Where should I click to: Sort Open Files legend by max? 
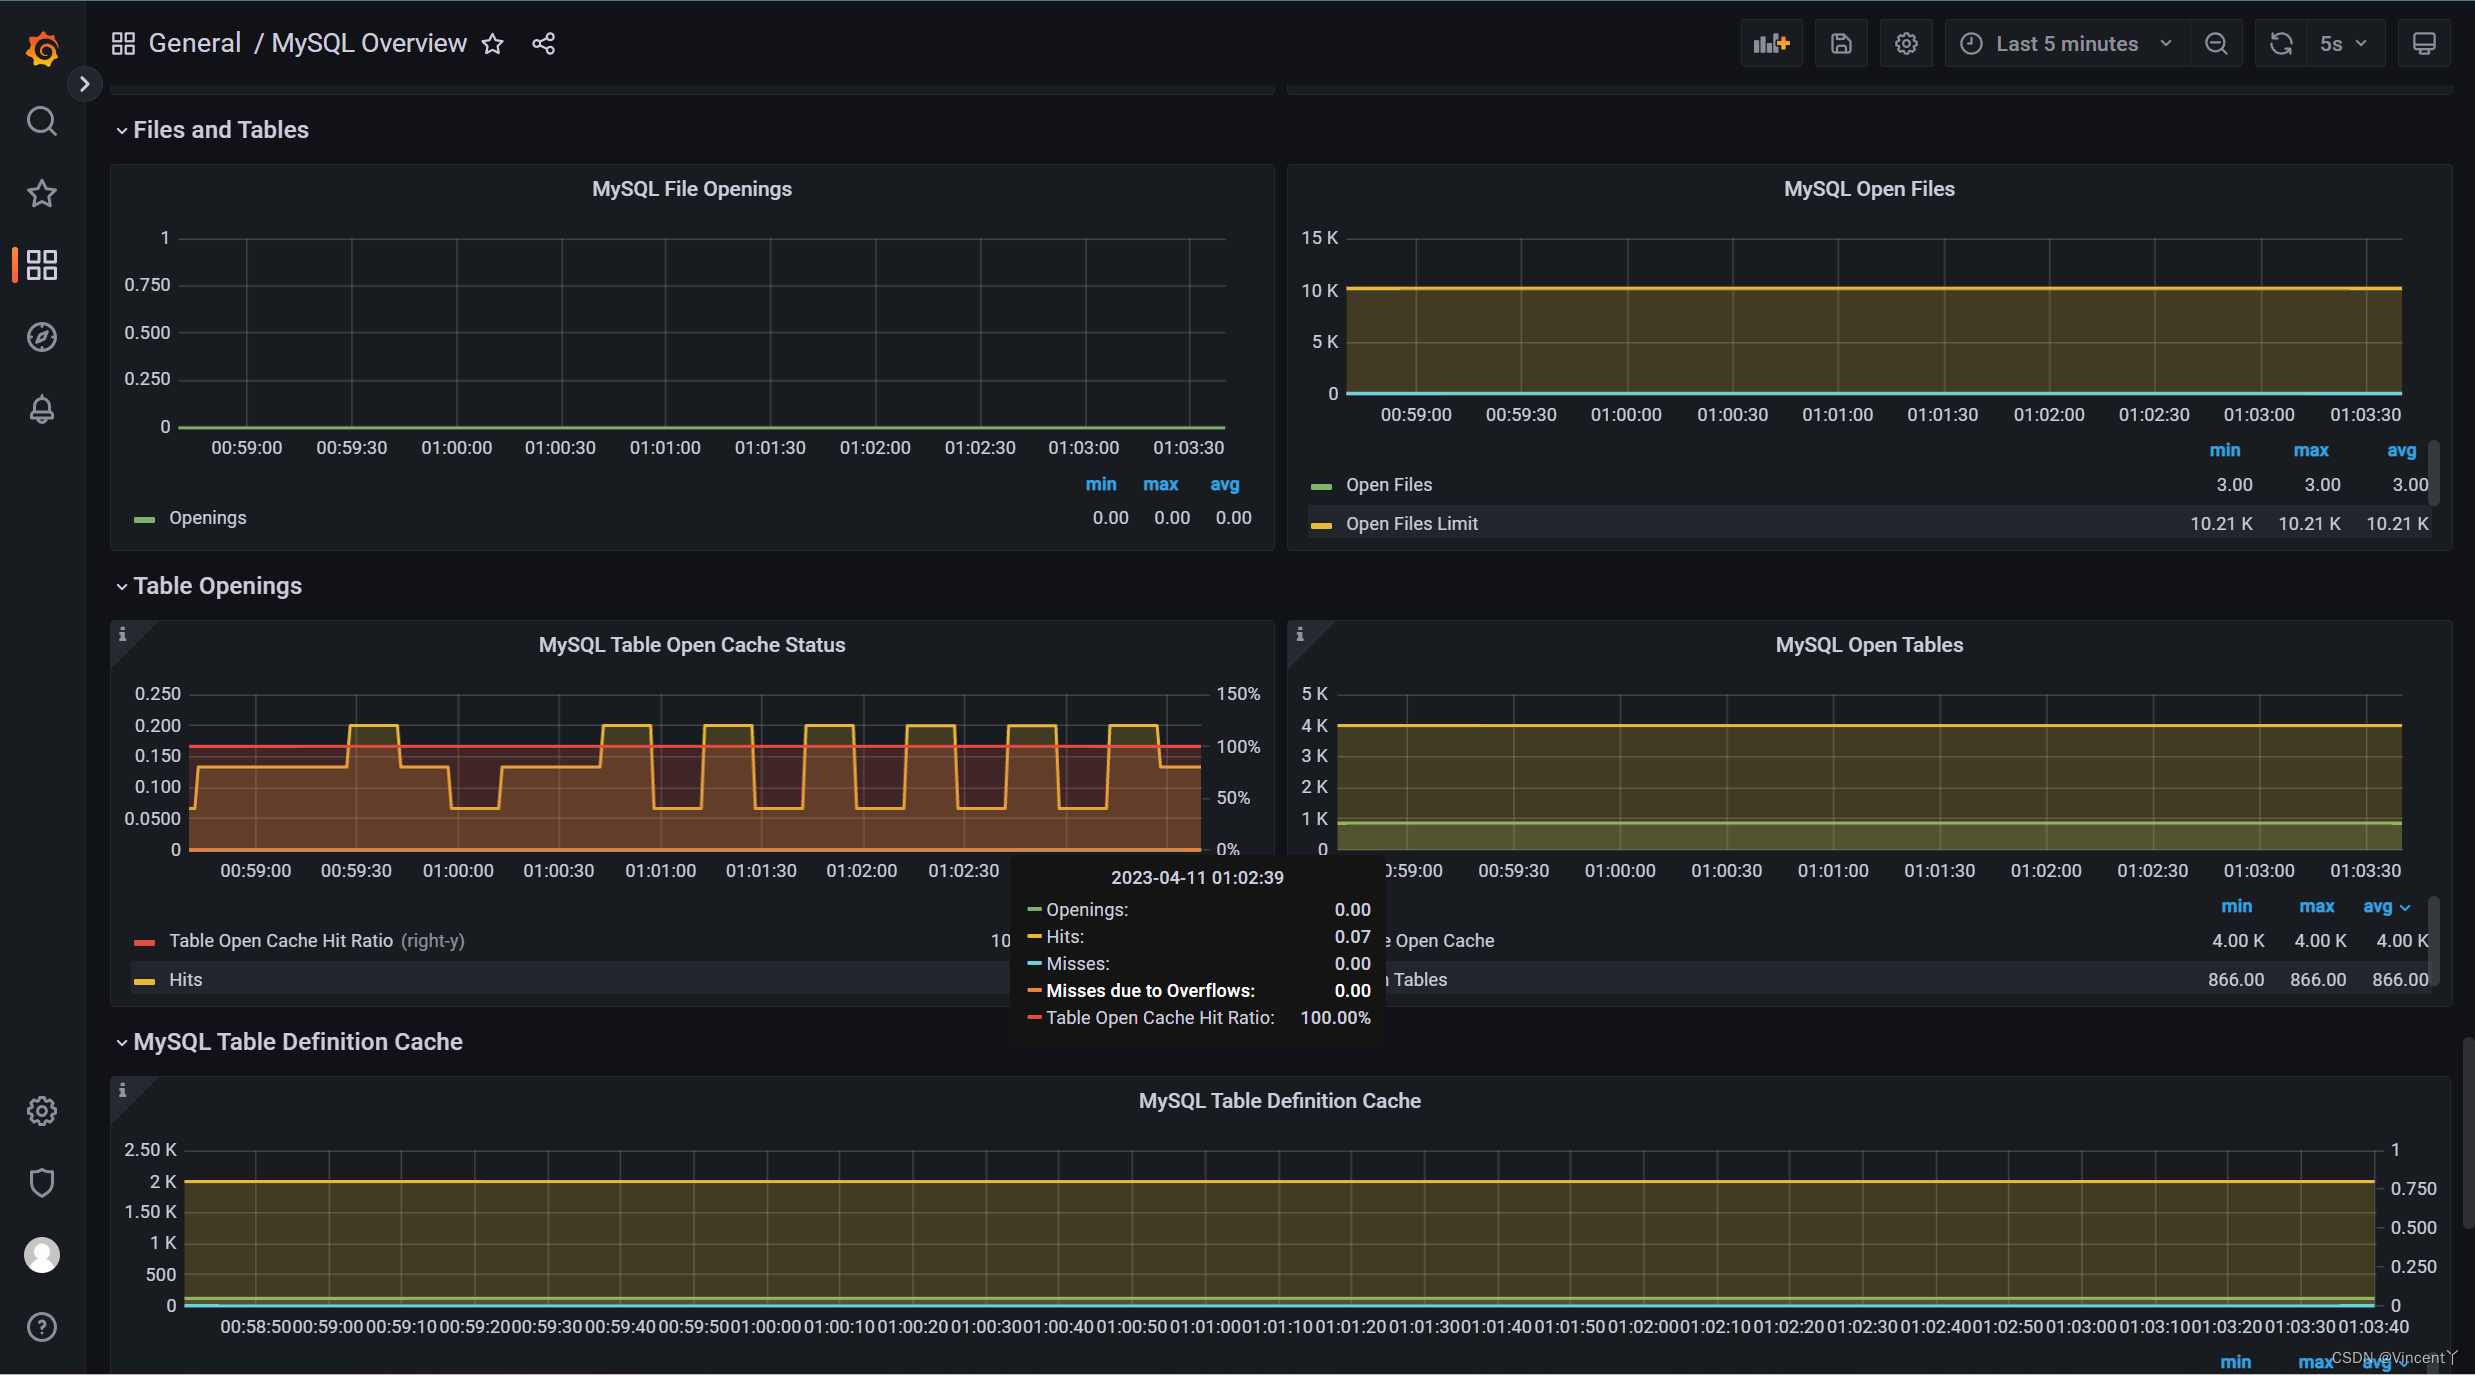[2311, 451]
